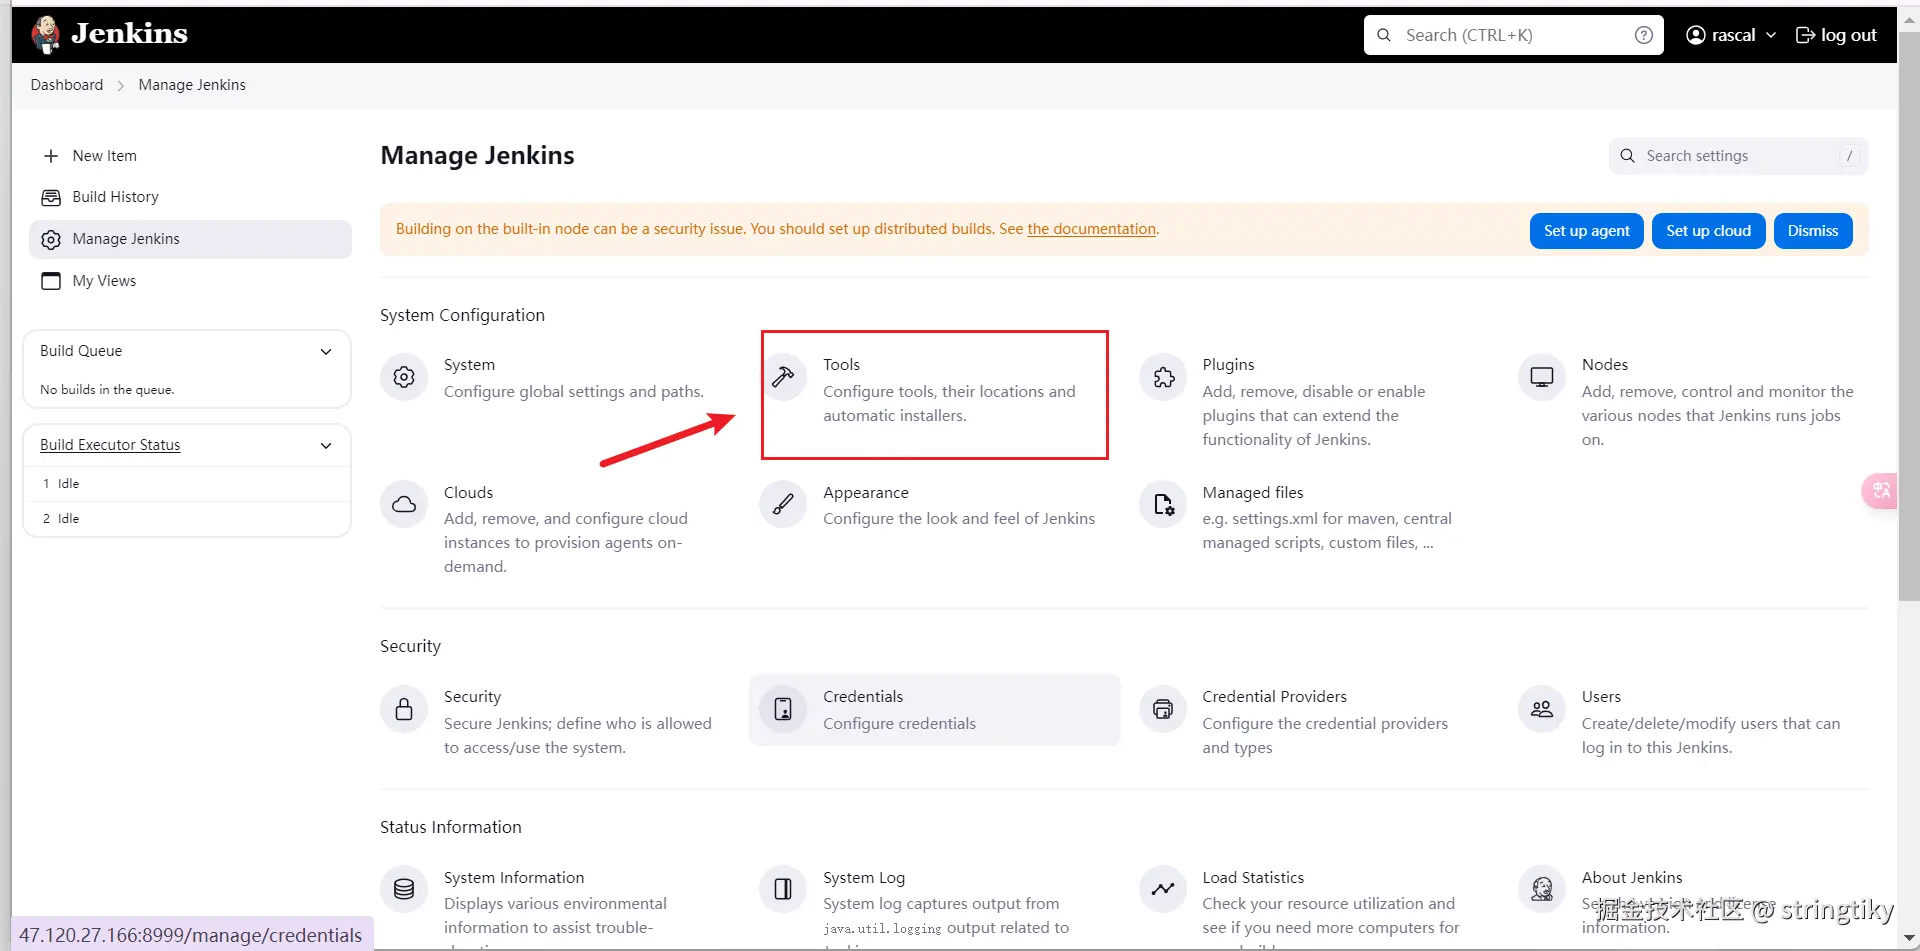Open the Plugins puzzle-piece icon
This screenshot has height=951, width=1920.
(x=1163, y=377)
